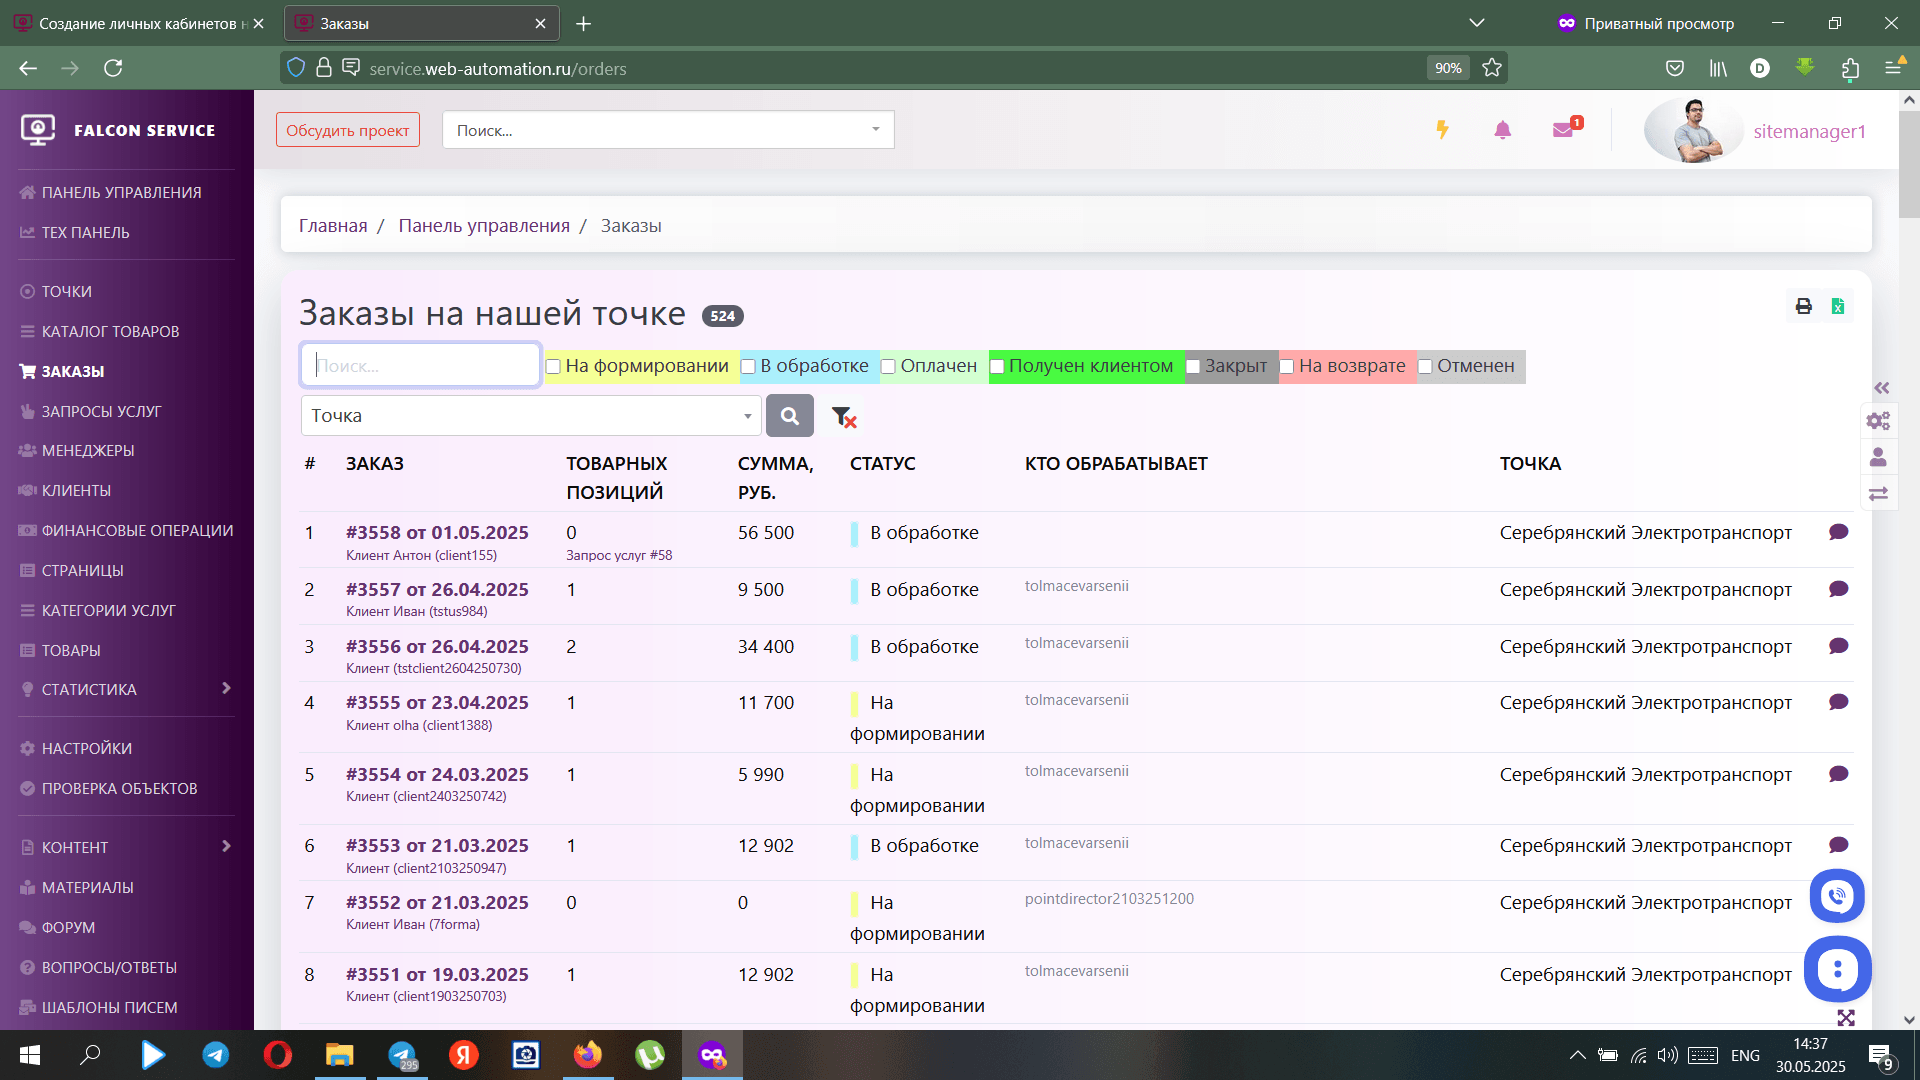This screenshot has height=1080, width=1920.
Task: Enable the 'Оплачен' status checkbox
Action: [888, 367]
